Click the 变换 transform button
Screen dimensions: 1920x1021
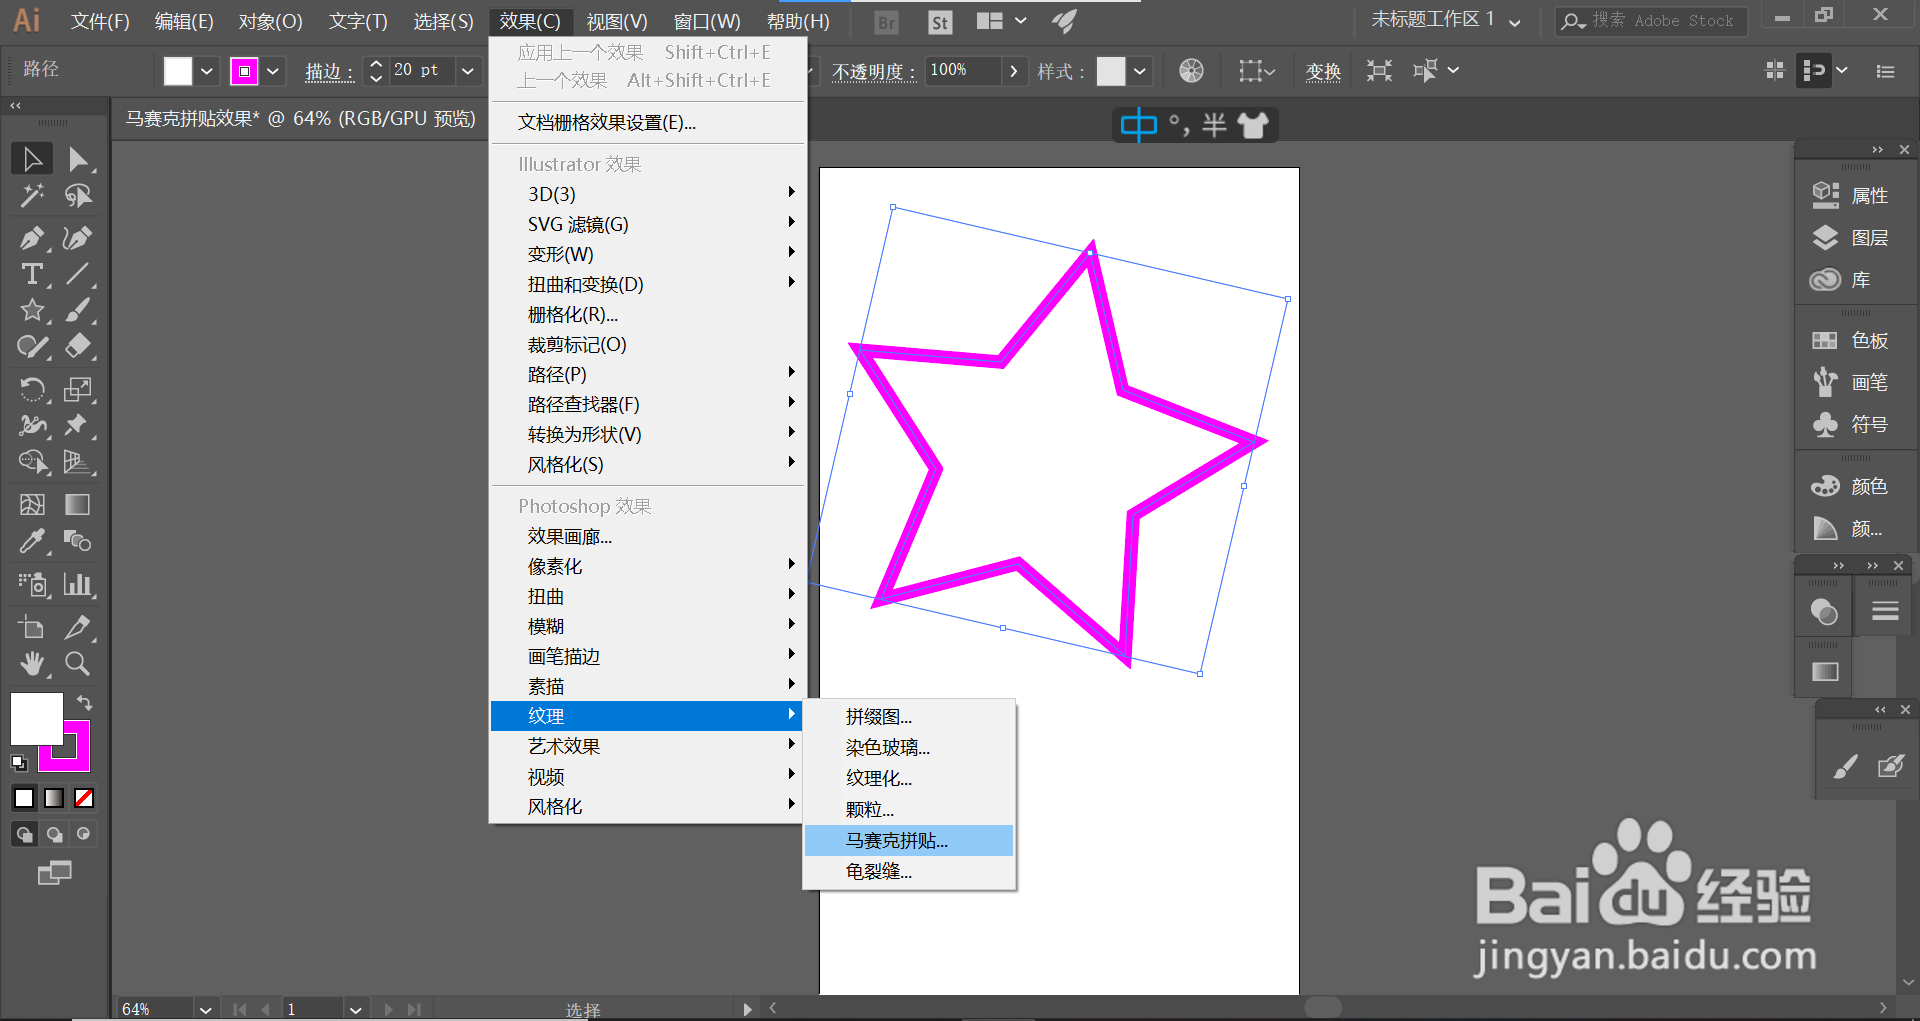(x=1323, y=71)
